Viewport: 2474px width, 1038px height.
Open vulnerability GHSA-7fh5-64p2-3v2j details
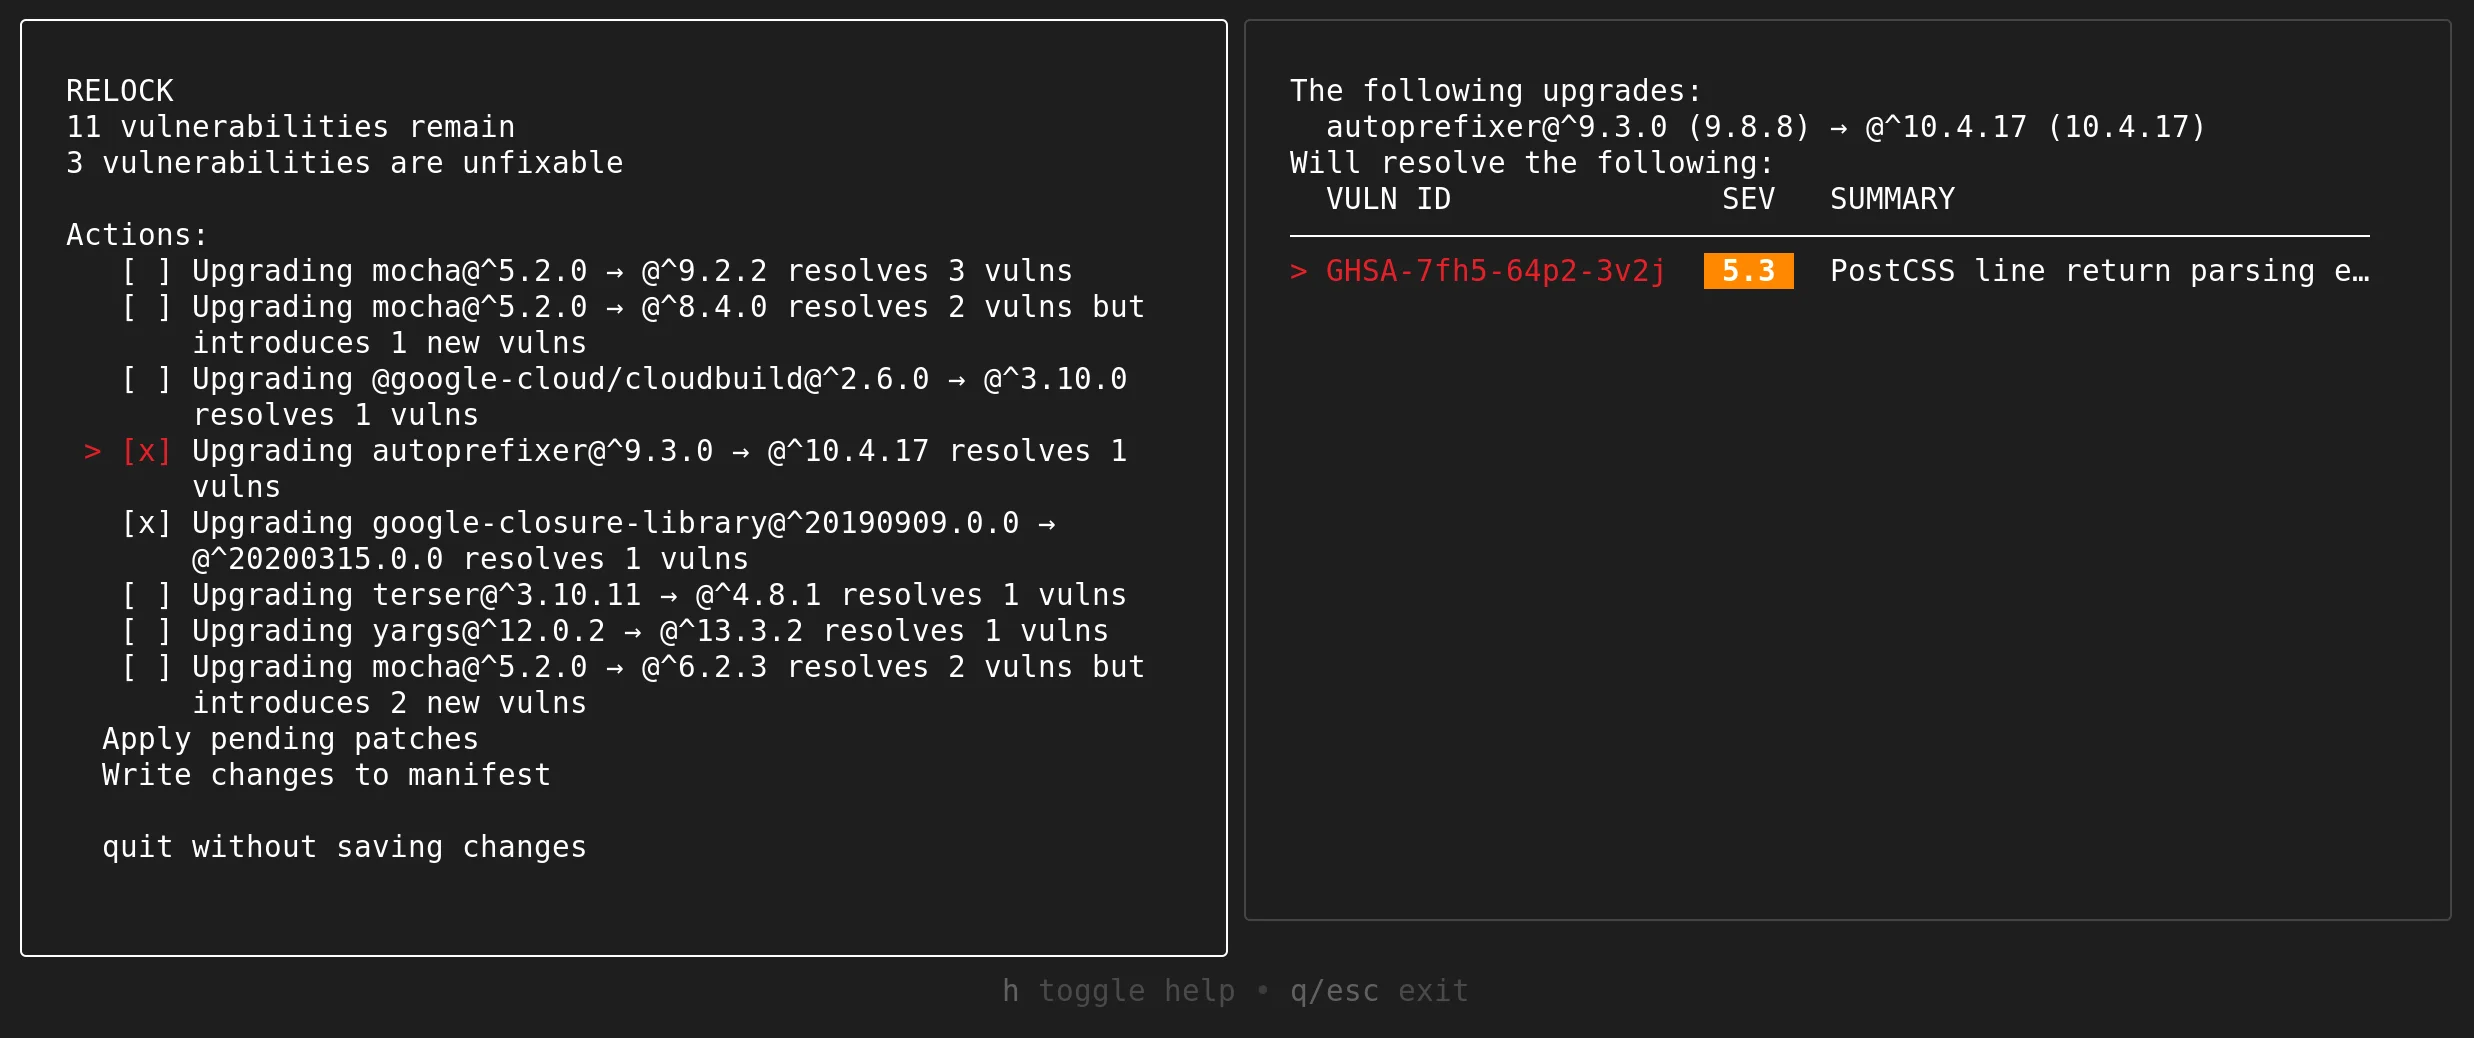pyautogui.click(x=1494, y=270)
